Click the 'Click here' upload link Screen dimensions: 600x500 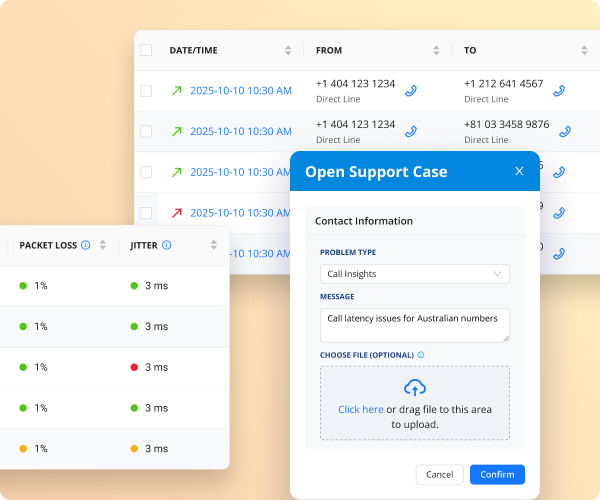360,409
